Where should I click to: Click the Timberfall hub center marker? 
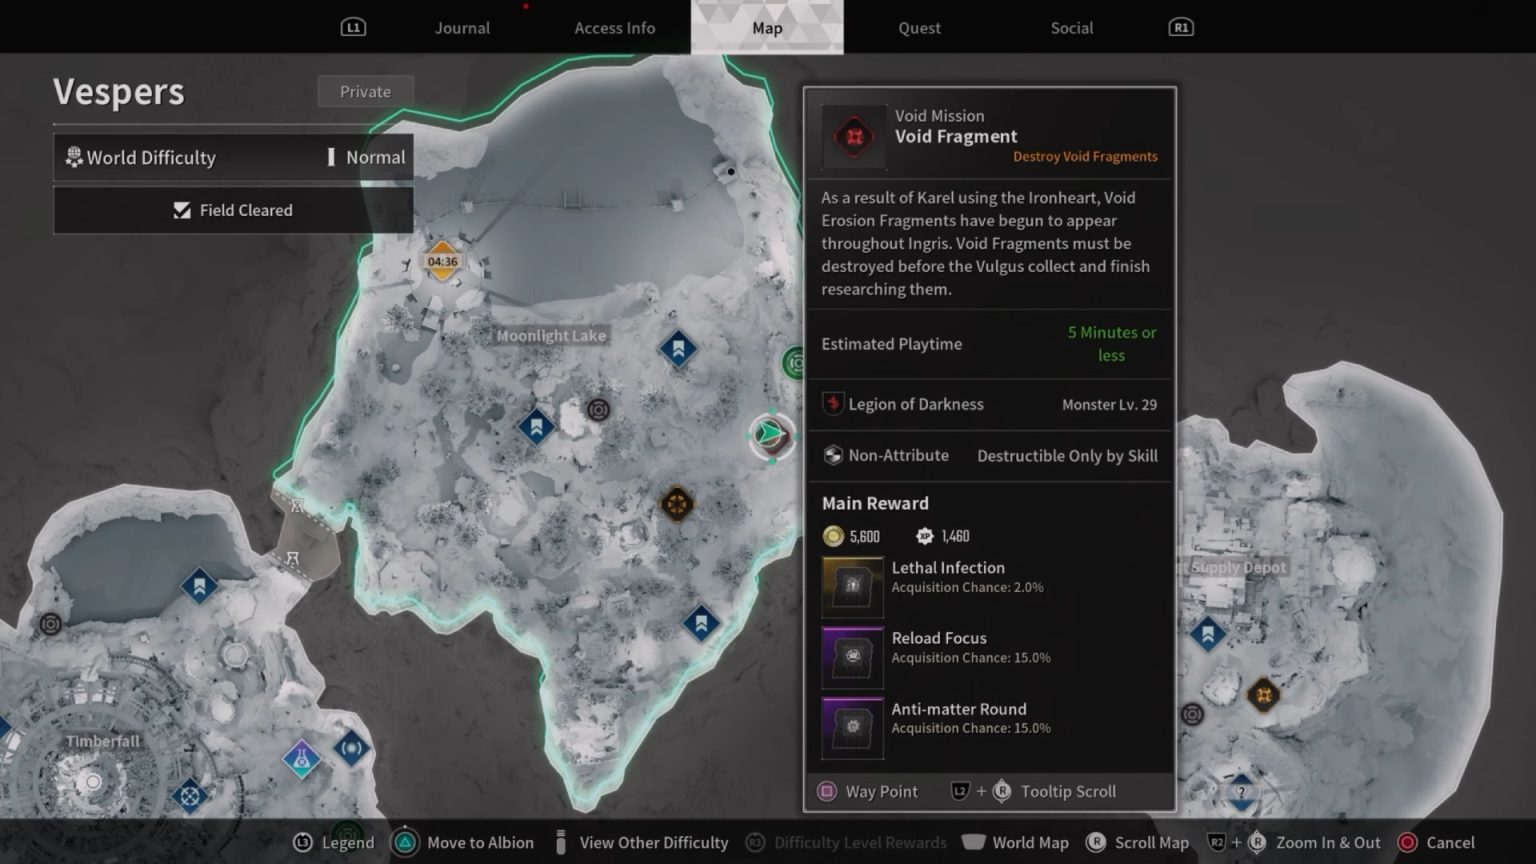[x=92, y=782]
